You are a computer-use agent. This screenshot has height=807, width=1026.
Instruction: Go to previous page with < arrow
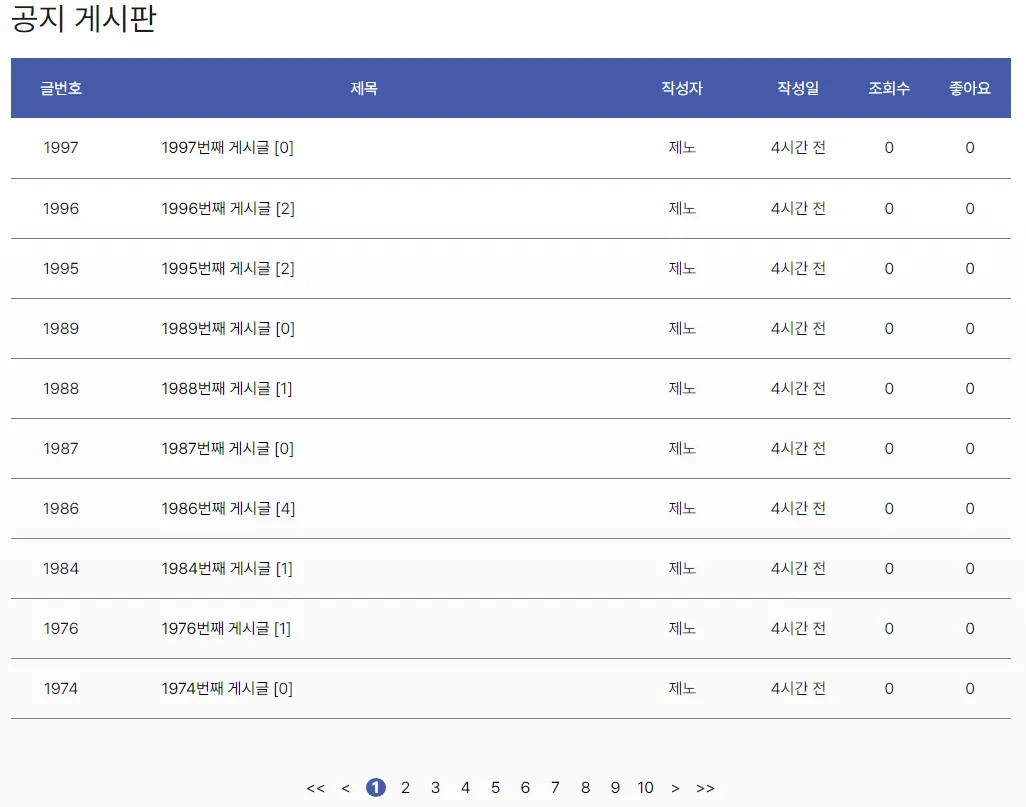345,788
